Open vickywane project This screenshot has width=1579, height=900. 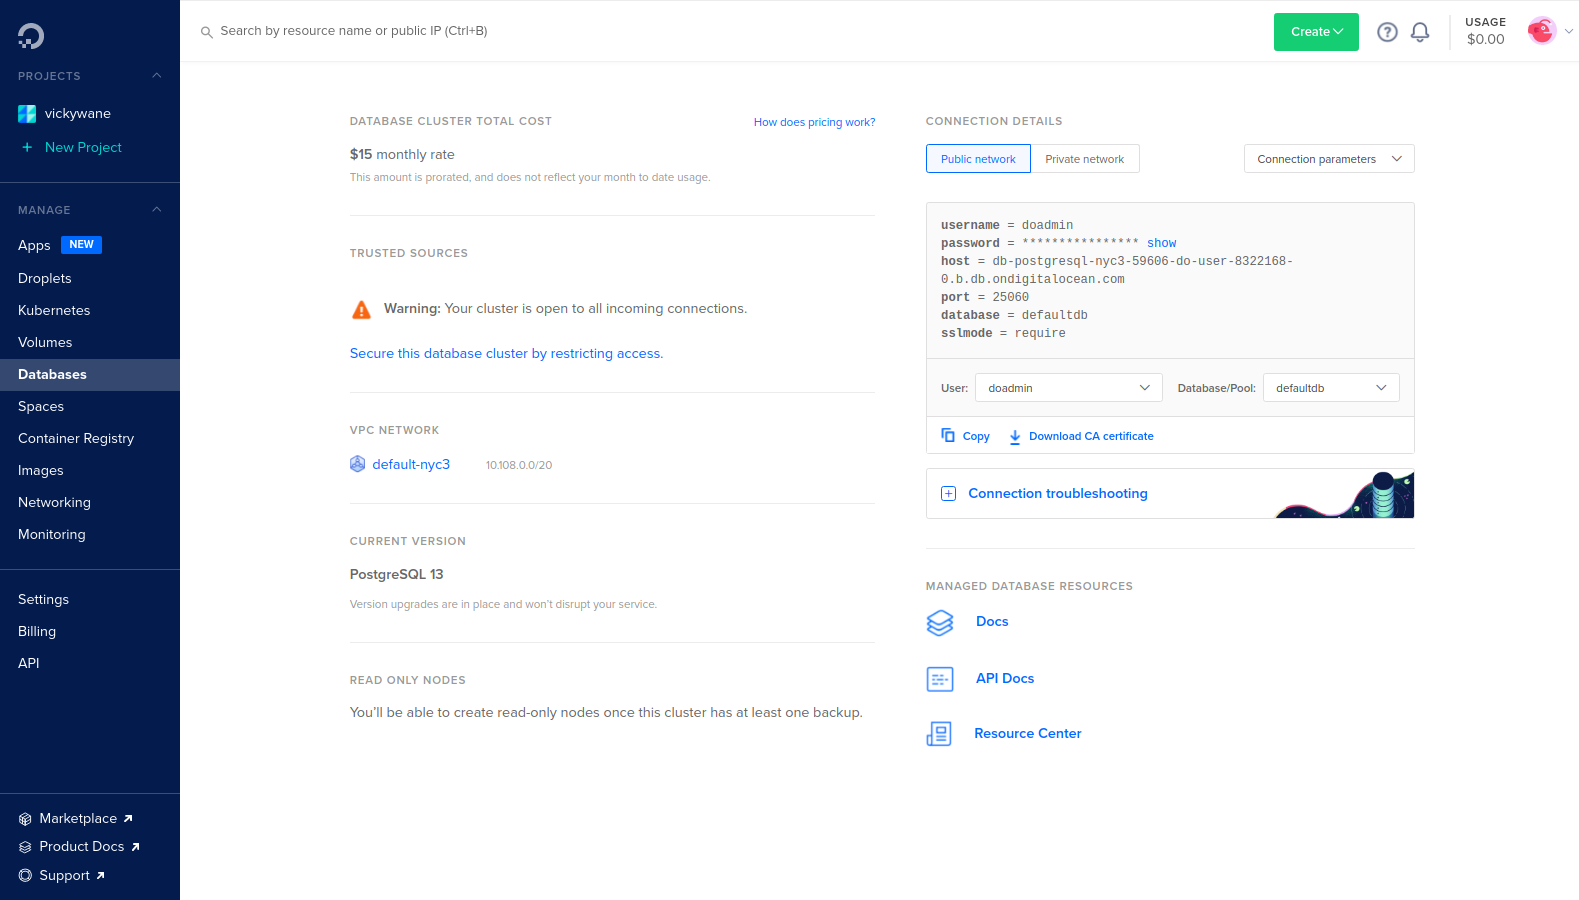tap(78, 114)
